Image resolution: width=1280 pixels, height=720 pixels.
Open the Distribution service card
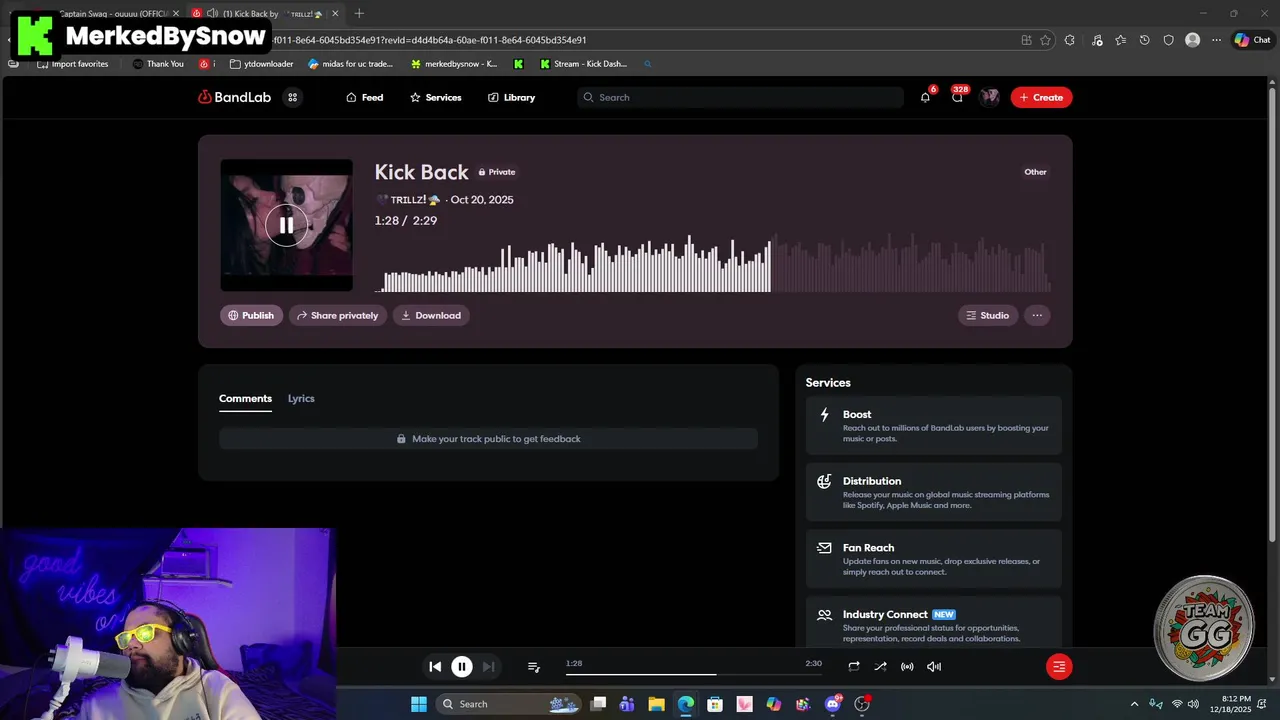tap(934, 492)
